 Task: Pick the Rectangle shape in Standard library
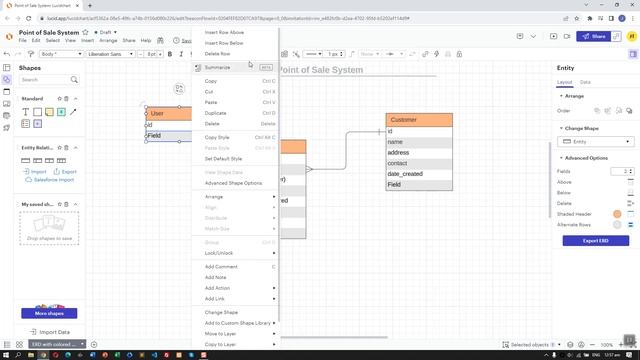(37, 112)
